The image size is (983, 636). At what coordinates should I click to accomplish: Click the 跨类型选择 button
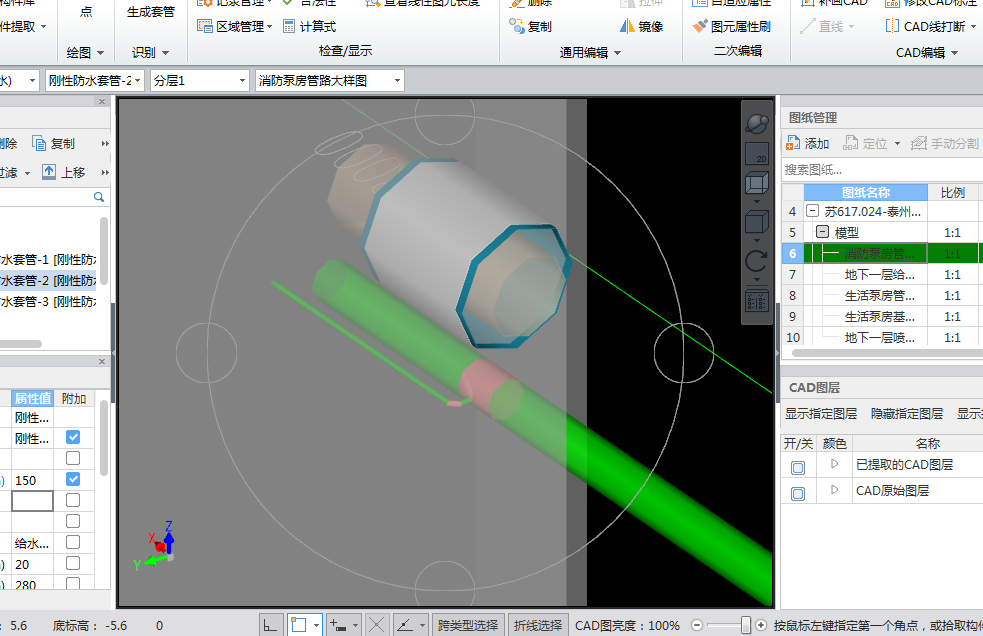point(468,625)
